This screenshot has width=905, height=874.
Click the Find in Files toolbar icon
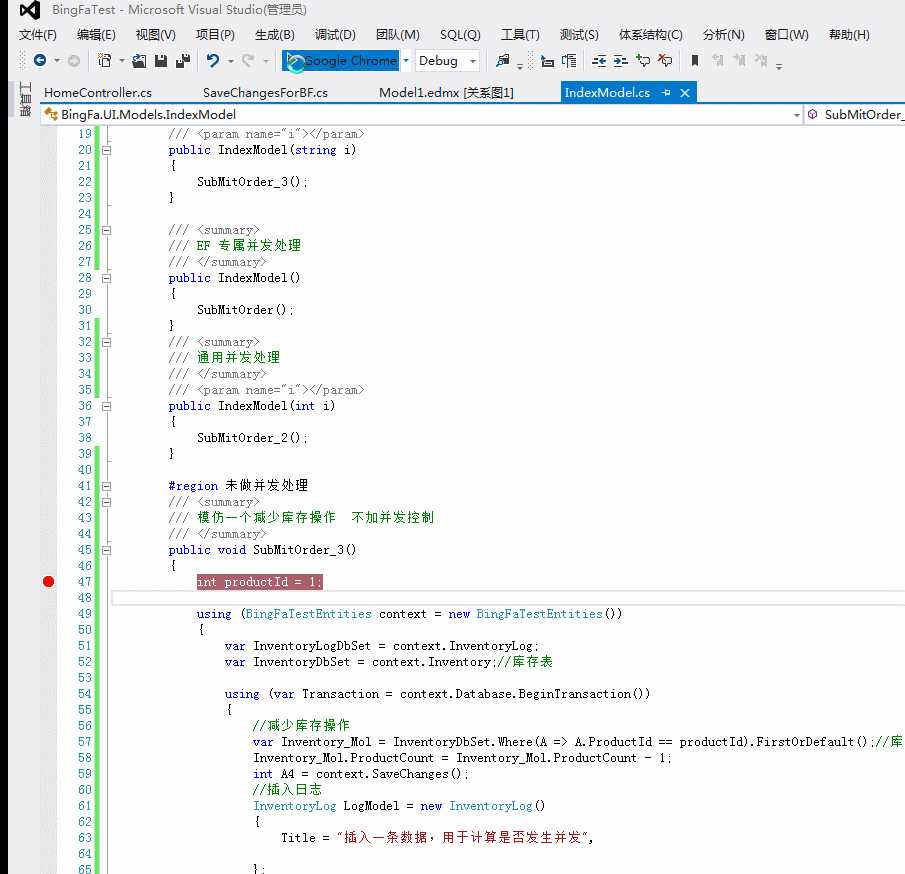point(503,60)
